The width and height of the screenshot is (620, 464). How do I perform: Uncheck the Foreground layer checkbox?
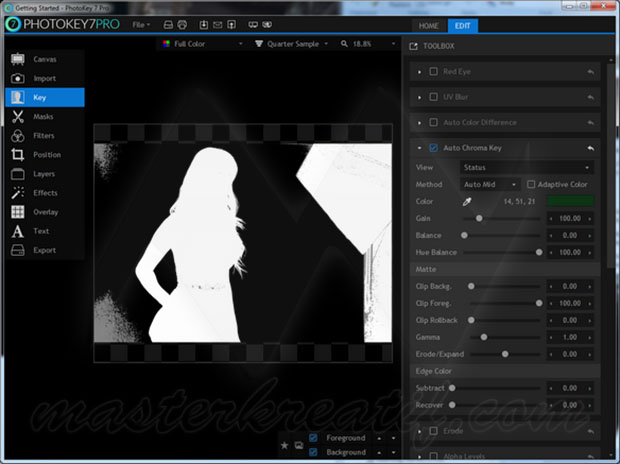[x=314, y=438]
